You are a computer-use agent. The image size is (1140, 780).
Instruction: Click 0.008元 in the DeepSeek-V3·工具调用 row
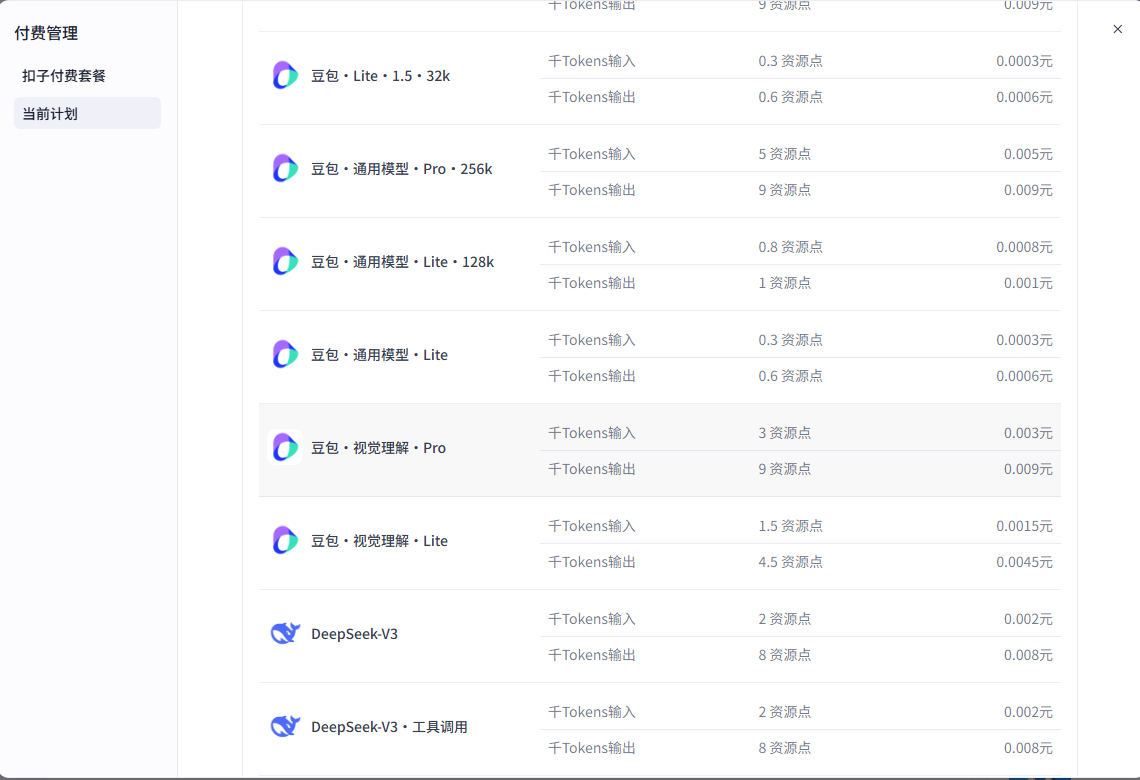tap(1028, 749)
